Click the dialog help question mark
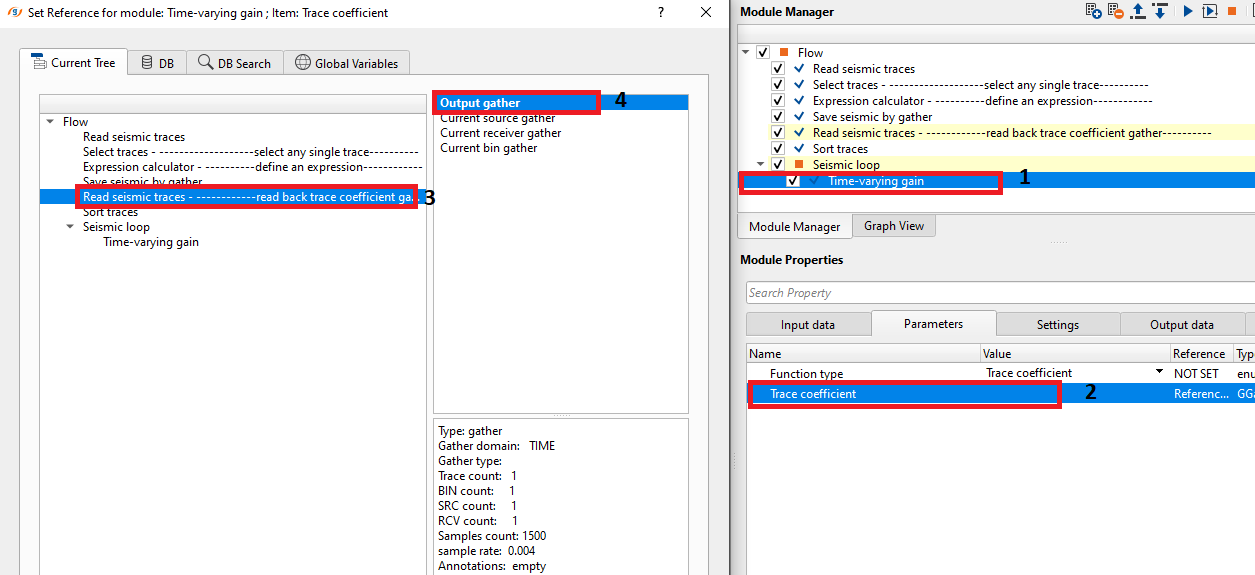 [x=661, y=12]
